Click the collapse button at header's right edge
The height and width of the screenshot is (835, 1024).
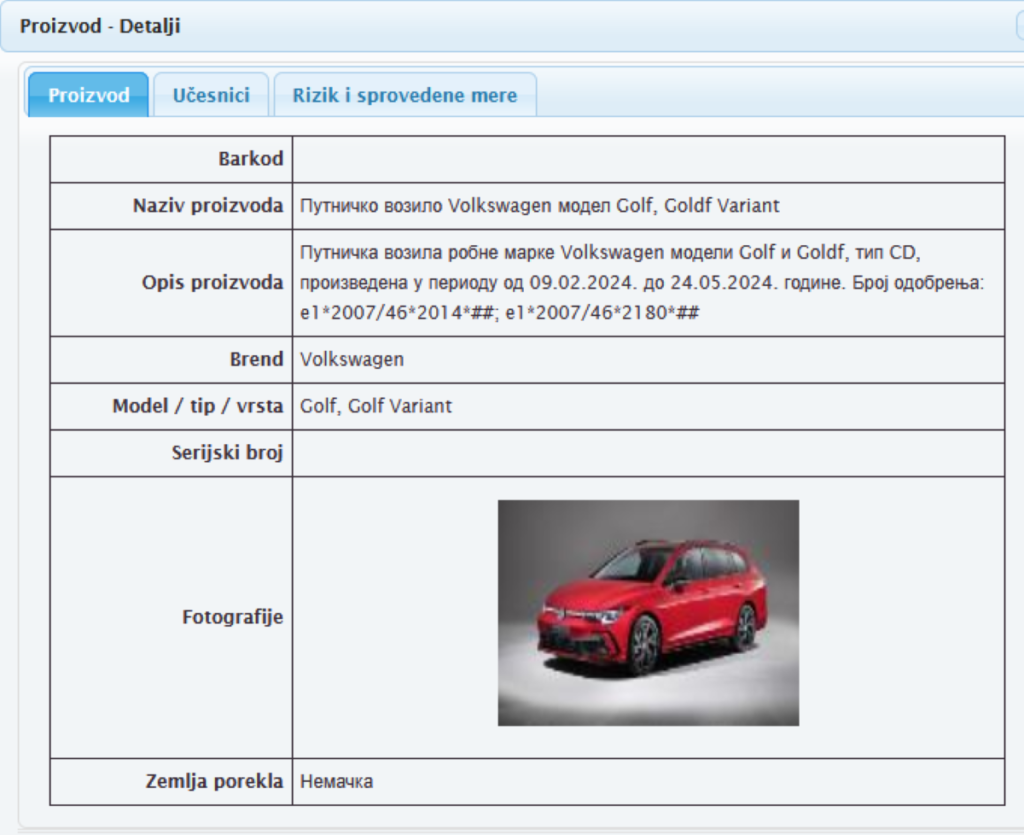click(1019, 27)
